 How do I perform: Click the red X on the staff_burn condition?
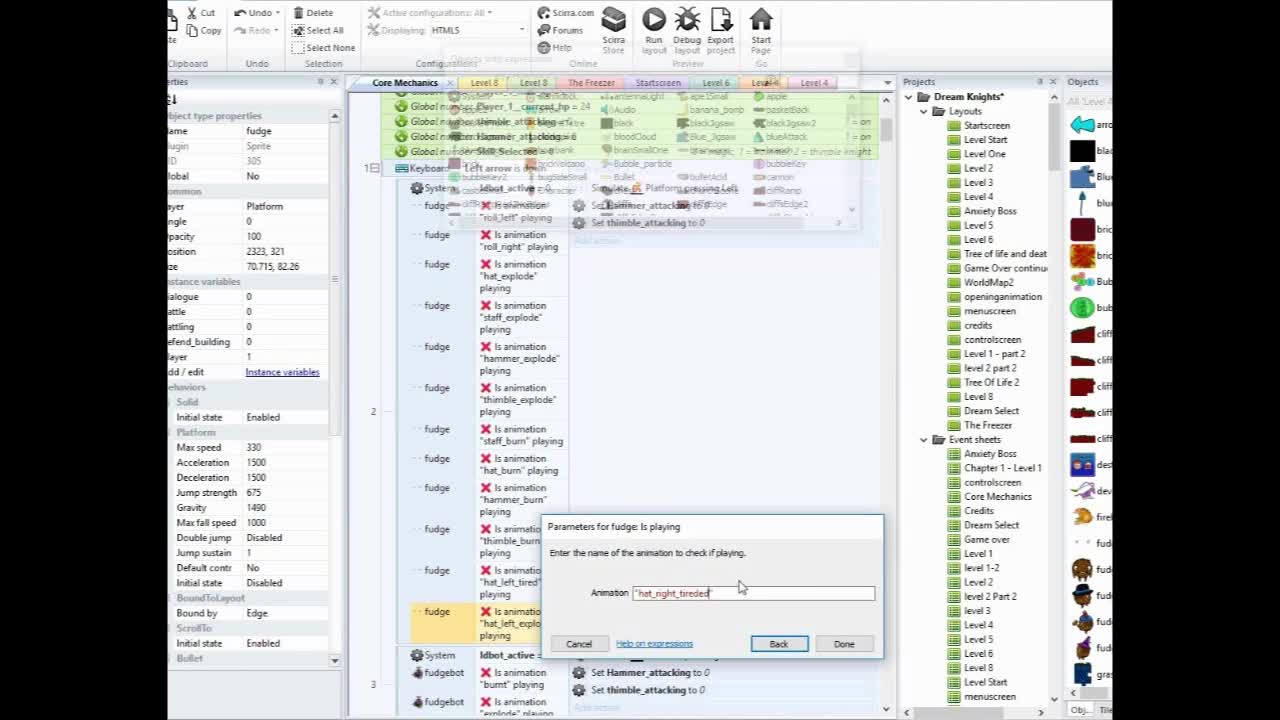pyautogui.click(x=486, y=429)
